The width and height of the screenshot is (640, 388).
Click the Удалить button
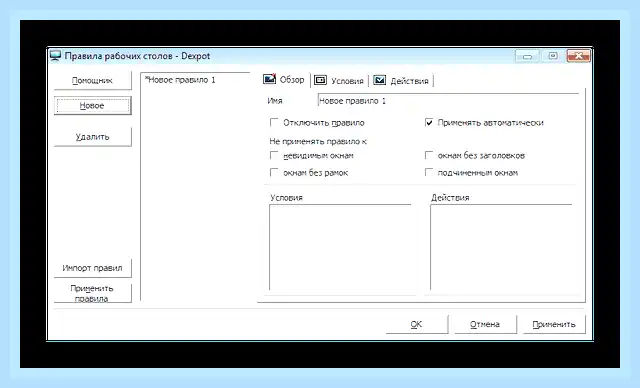click(x=93, y=137)
